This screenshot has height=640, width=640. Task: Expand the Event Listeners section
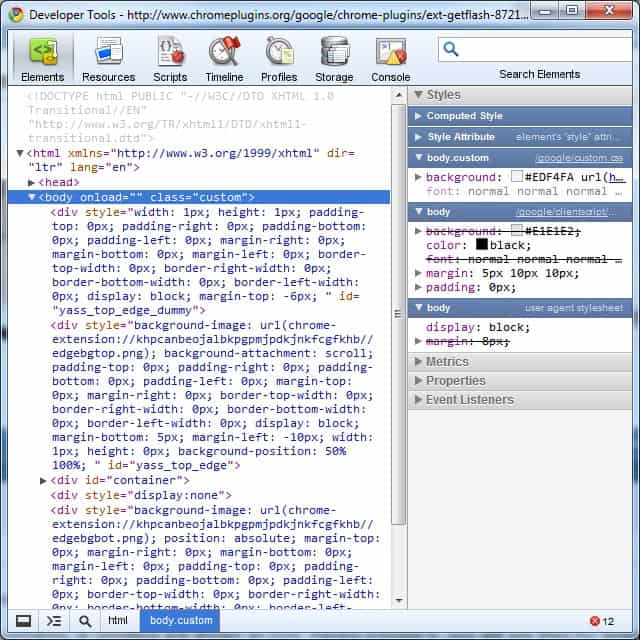point(469,399)
